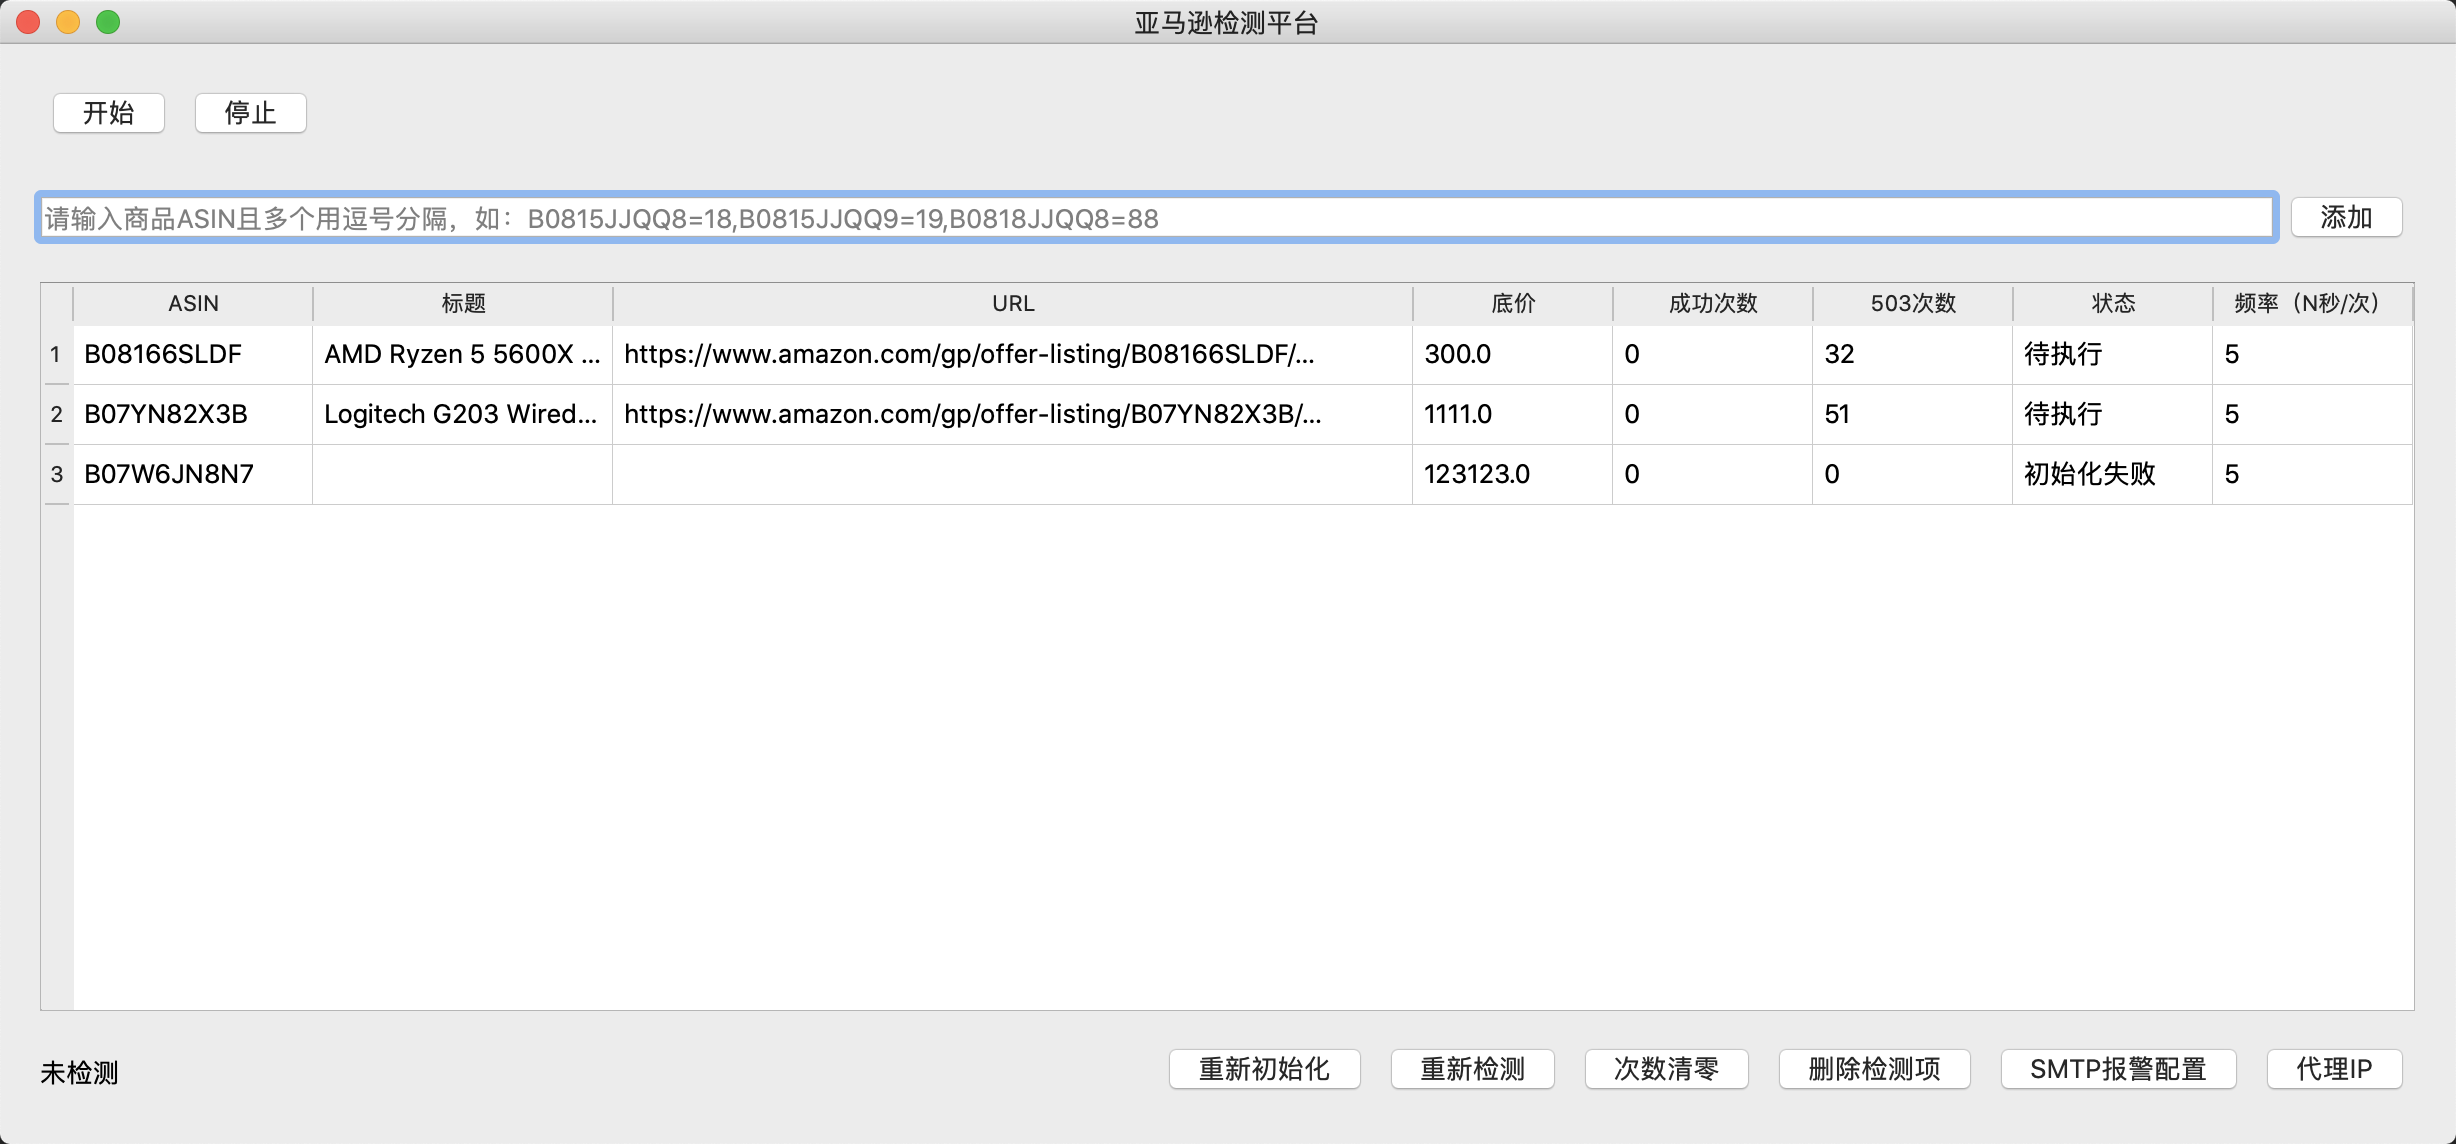This screenshot has width=2456, height=1144.
Task: Click the 503 count cell showing 51
Action: click(1913, 414)
